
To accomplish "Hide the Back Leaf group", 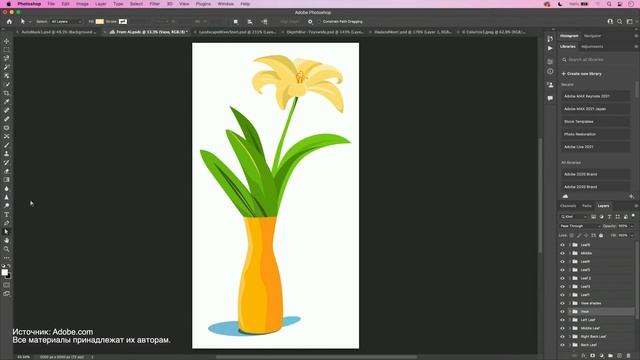I will pos(562,345).
